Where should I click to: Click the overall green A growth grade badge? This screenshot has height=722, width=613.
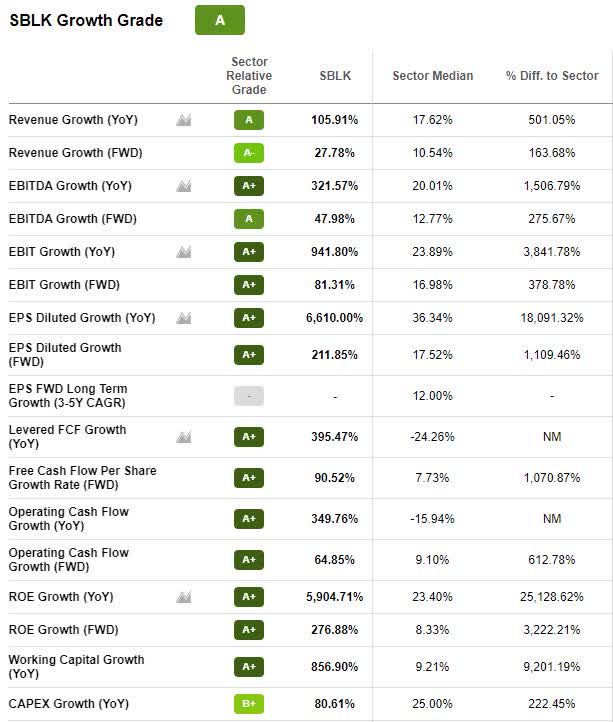click(x=219, y=20)
